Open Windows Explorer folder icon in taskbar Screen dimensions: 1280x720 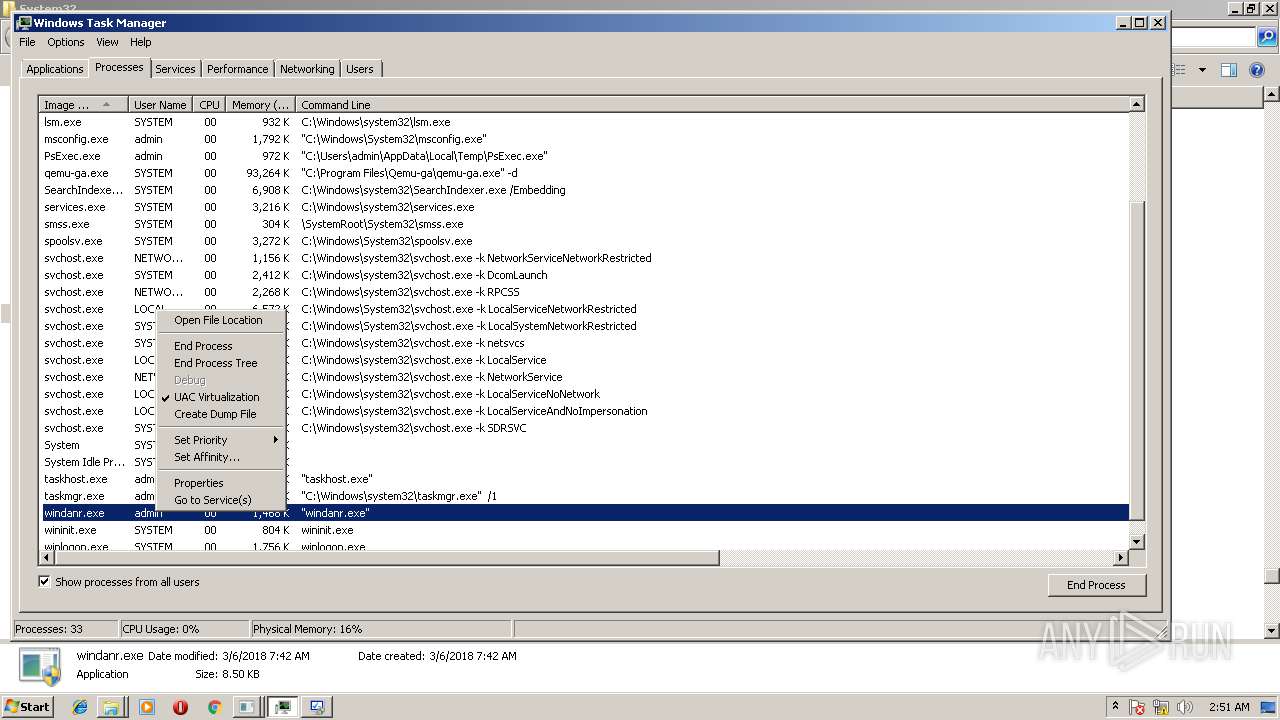pyautogui.click(x=112, y=707)
